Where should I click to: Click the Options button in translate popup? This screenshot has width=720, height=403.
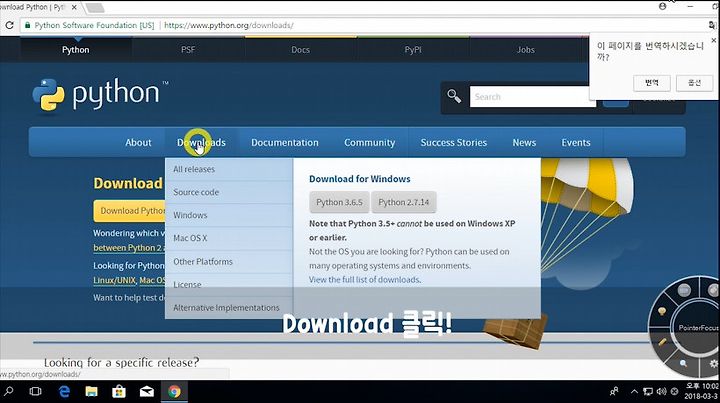[x=694, y=83]
